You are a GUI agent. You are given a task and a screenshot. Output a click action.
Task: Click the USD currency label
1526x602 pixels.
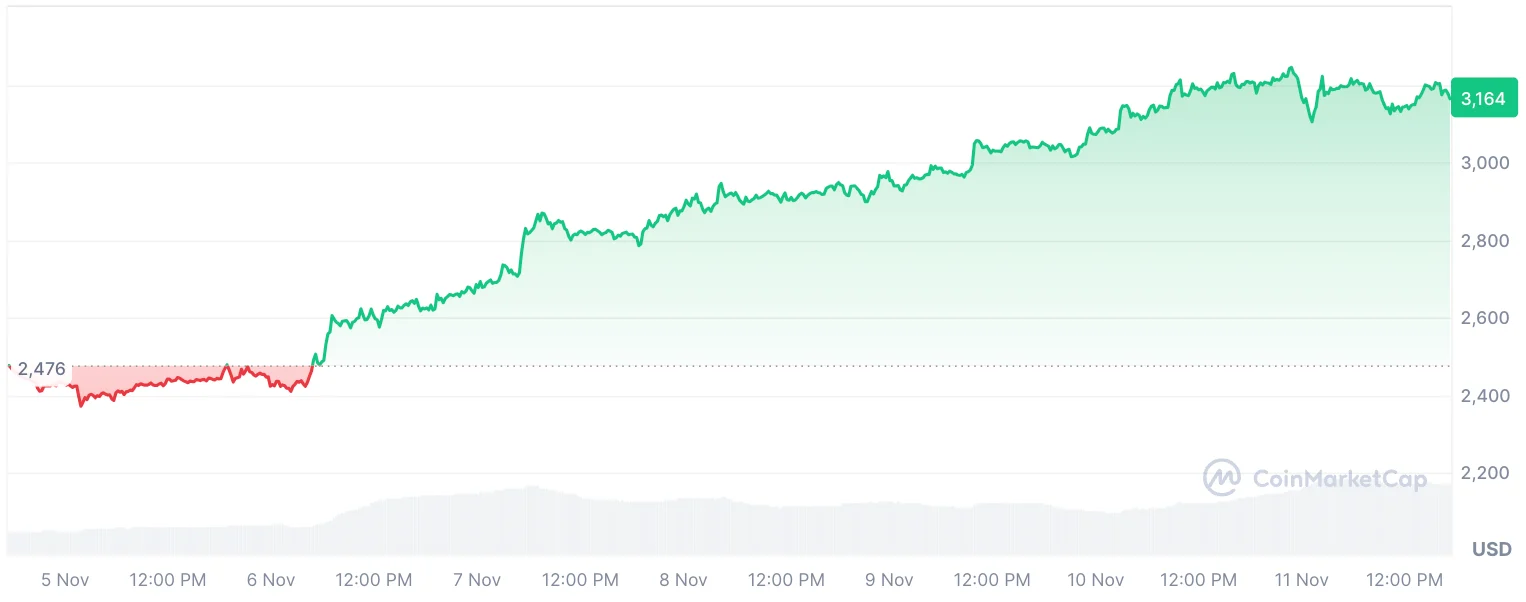(x=1491, y=549)
